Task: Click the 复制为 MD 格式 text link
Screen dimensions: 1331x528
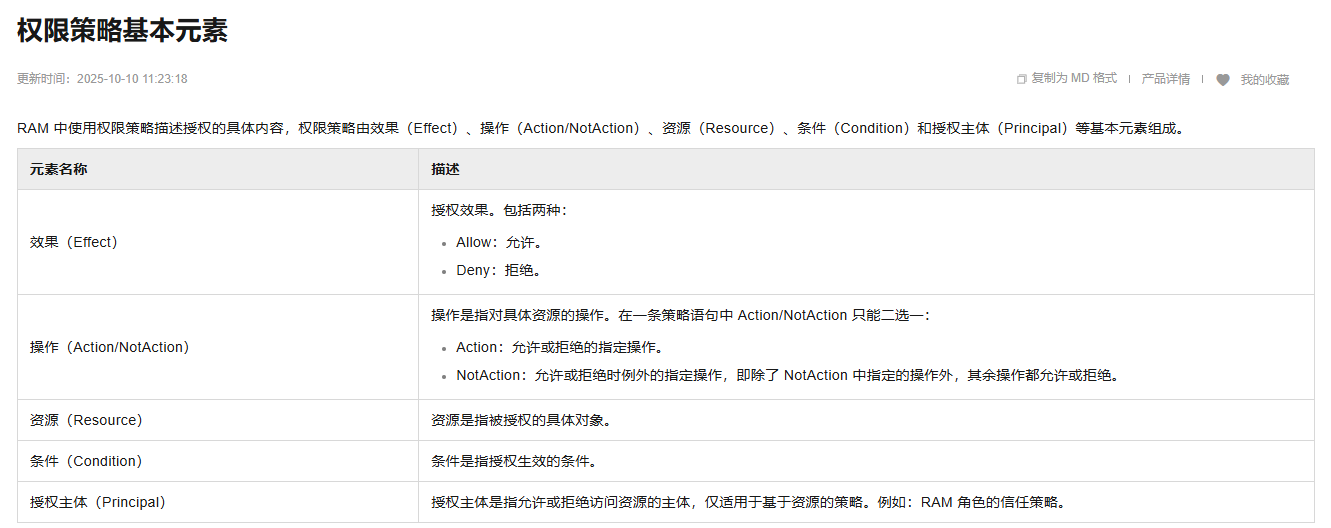Action: tap(1074, 78)
